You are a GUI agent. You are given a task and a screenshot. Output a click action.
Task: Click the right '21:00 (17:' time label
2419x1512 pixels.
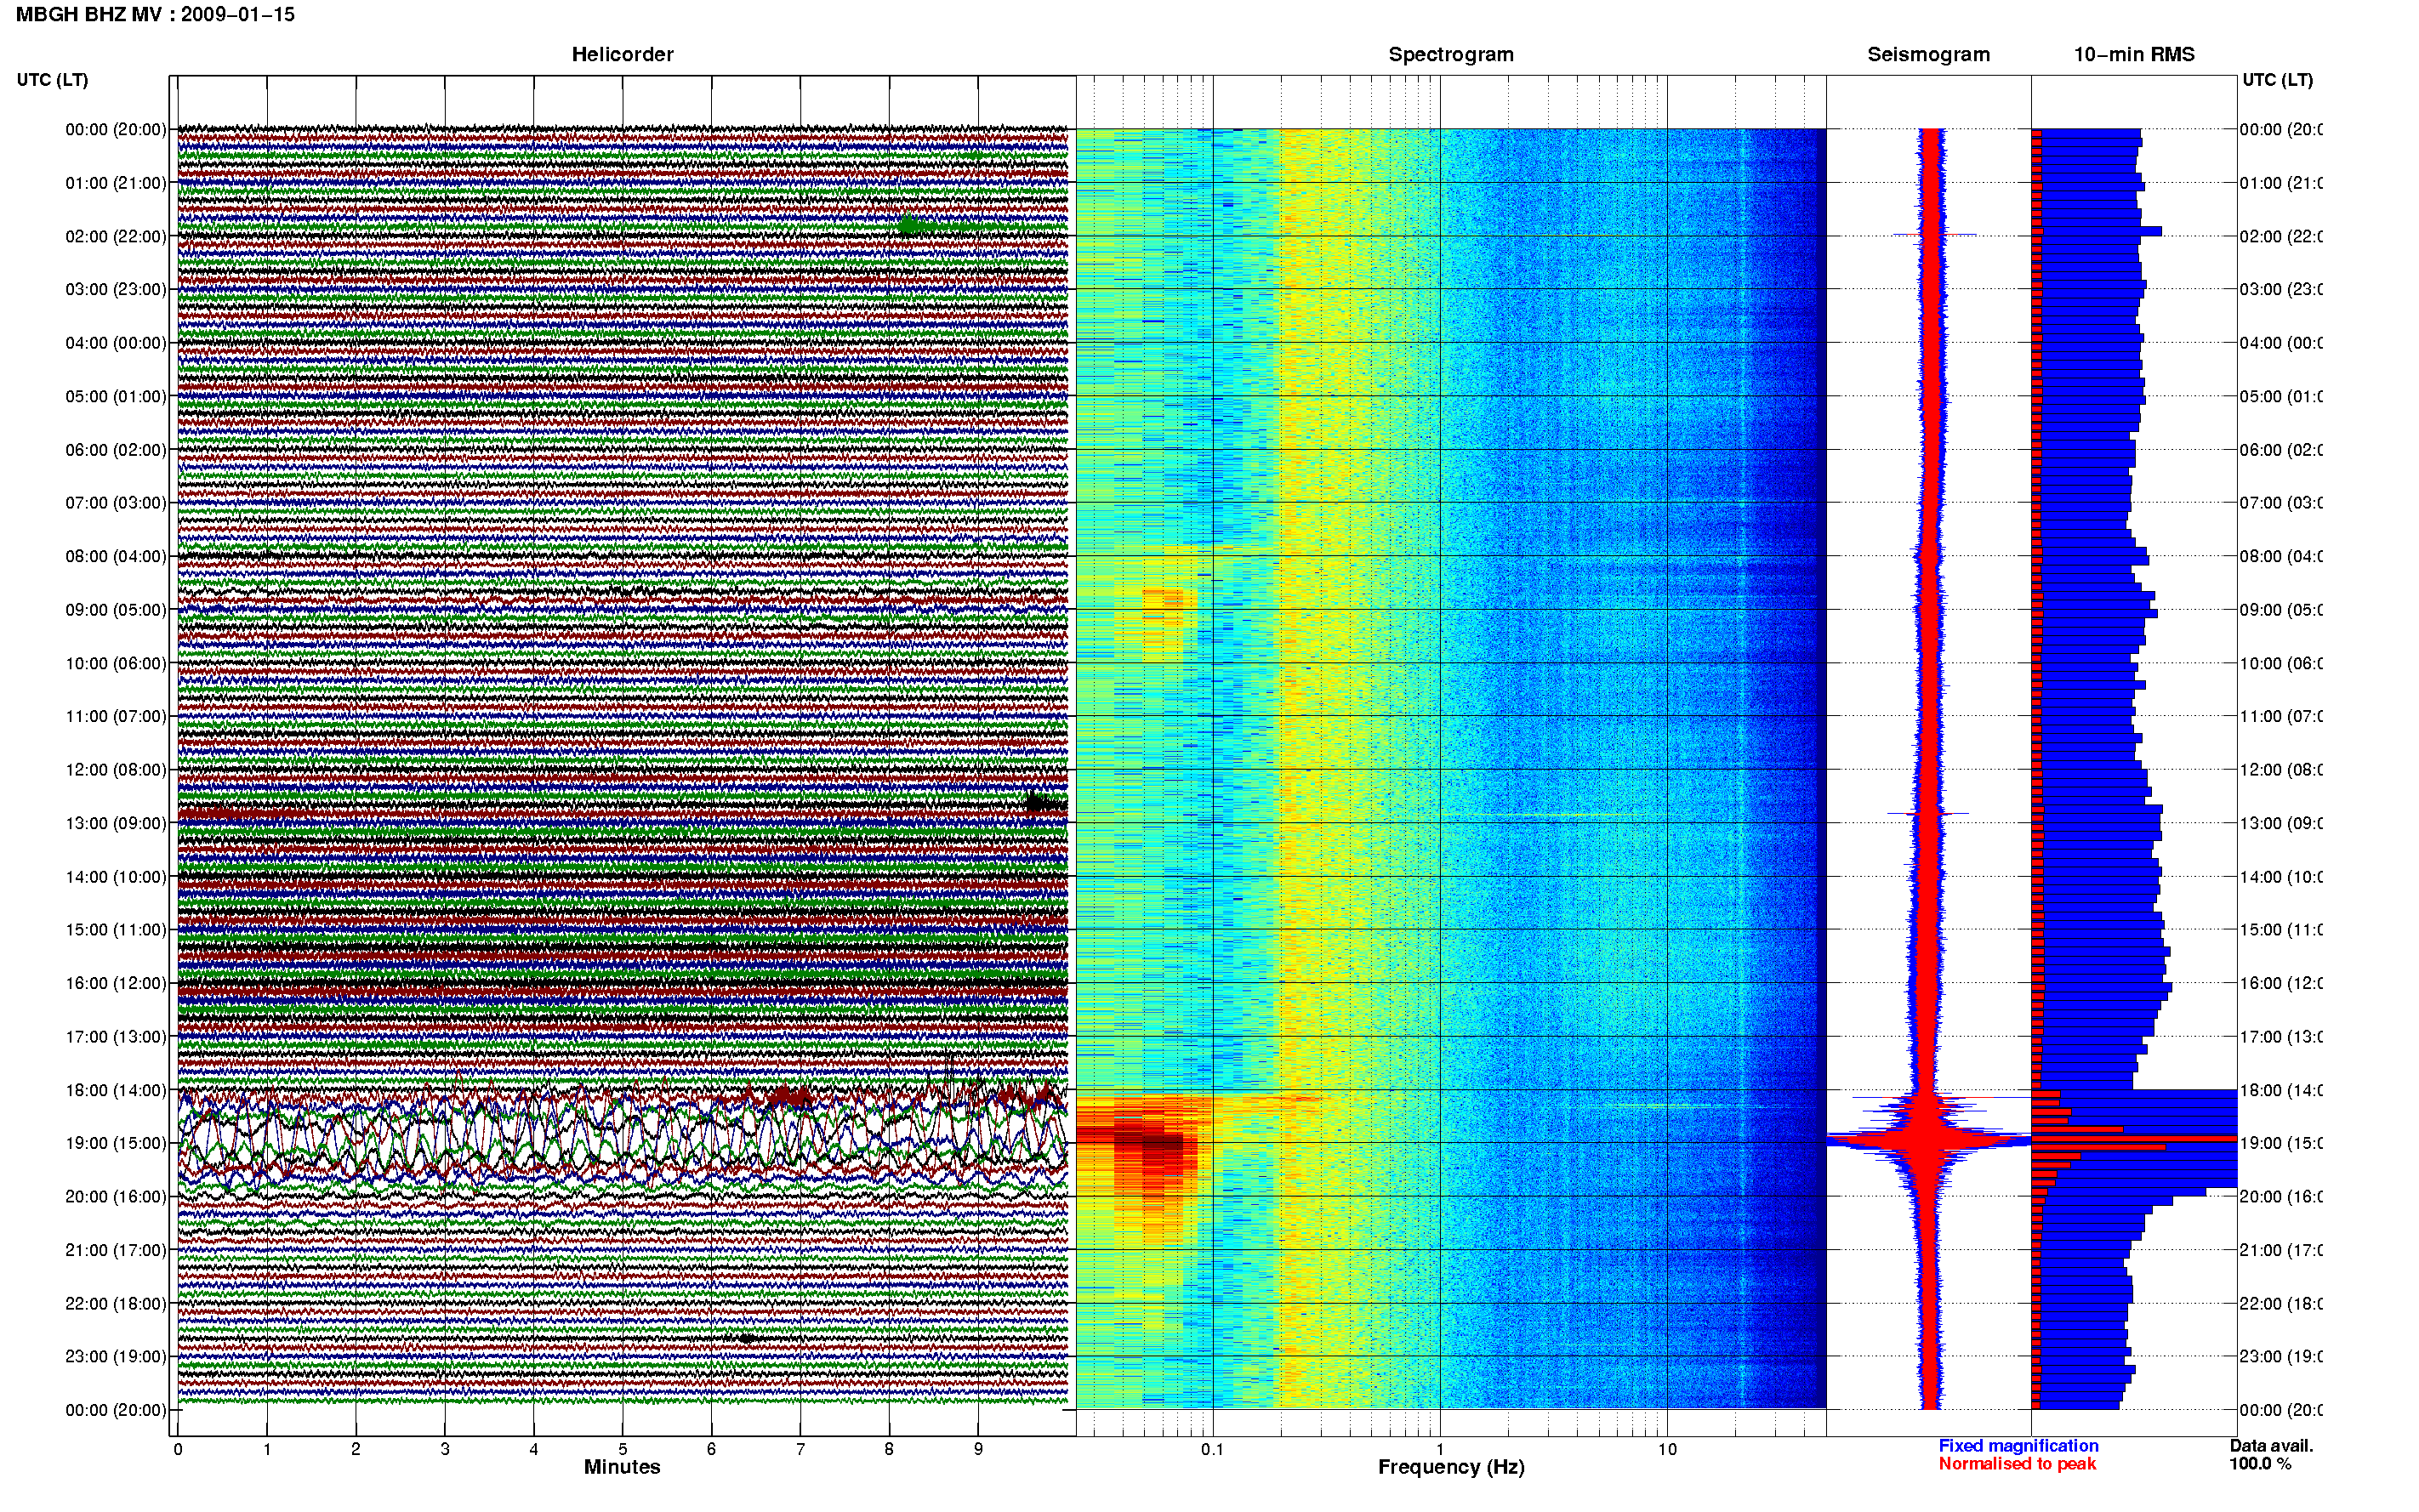pos(2281,1250)
